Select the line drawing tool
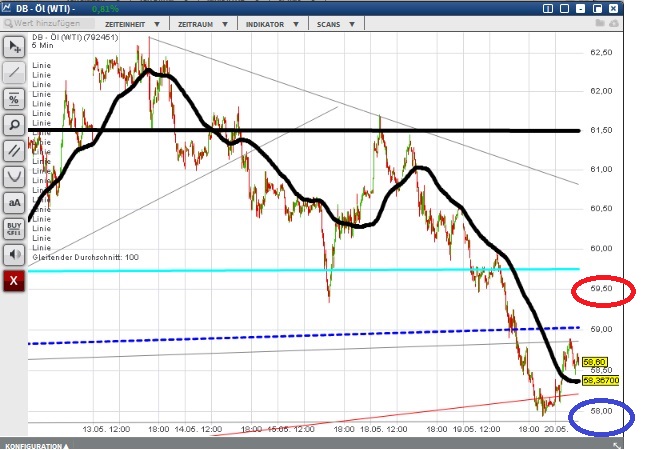 [14, 73]
